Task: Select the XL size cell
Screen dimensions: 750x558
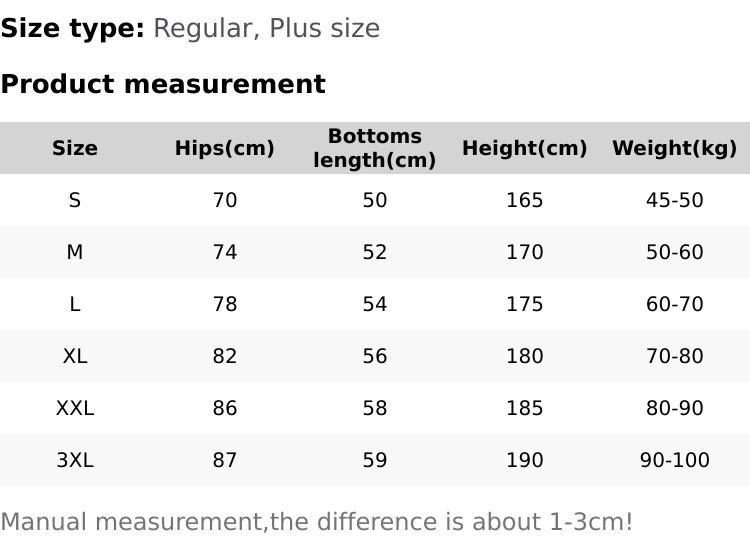Action: (75, 357)
